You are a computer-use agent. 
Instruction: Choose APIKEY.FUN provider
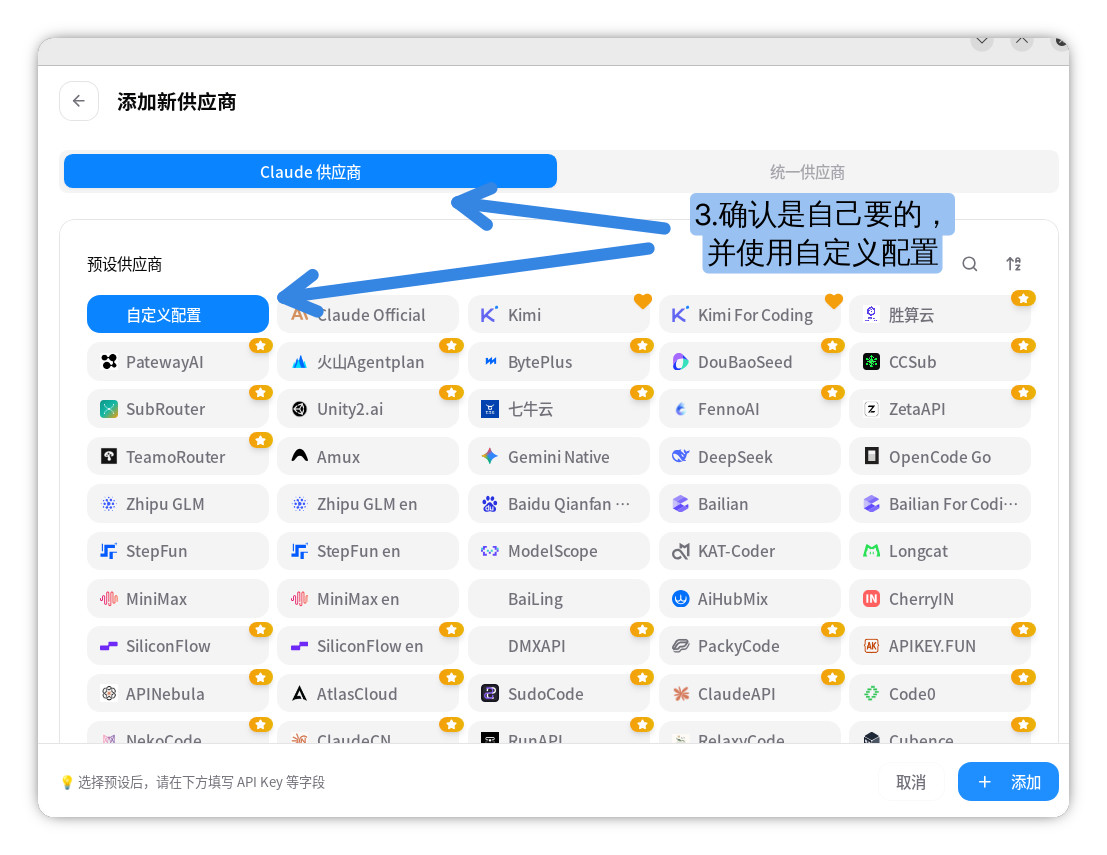pos(940,645)
